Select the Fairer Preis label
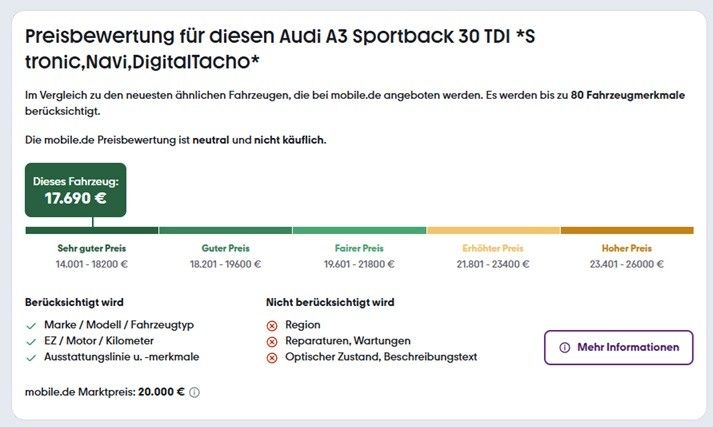713x427 pixels. 359,248
